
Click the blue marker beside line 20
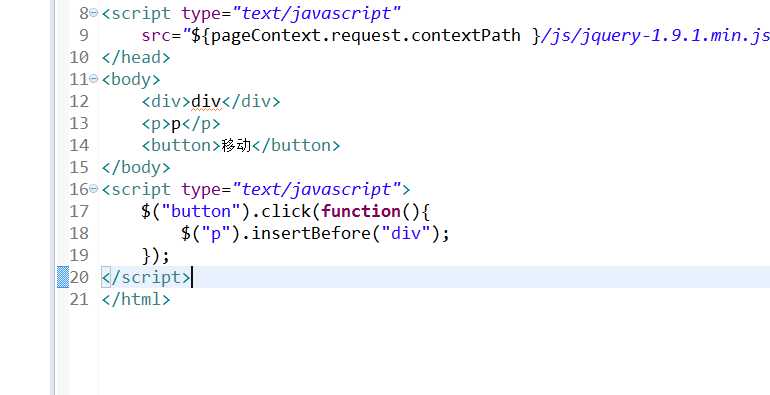pyautogui.click(x=63, y=277)
